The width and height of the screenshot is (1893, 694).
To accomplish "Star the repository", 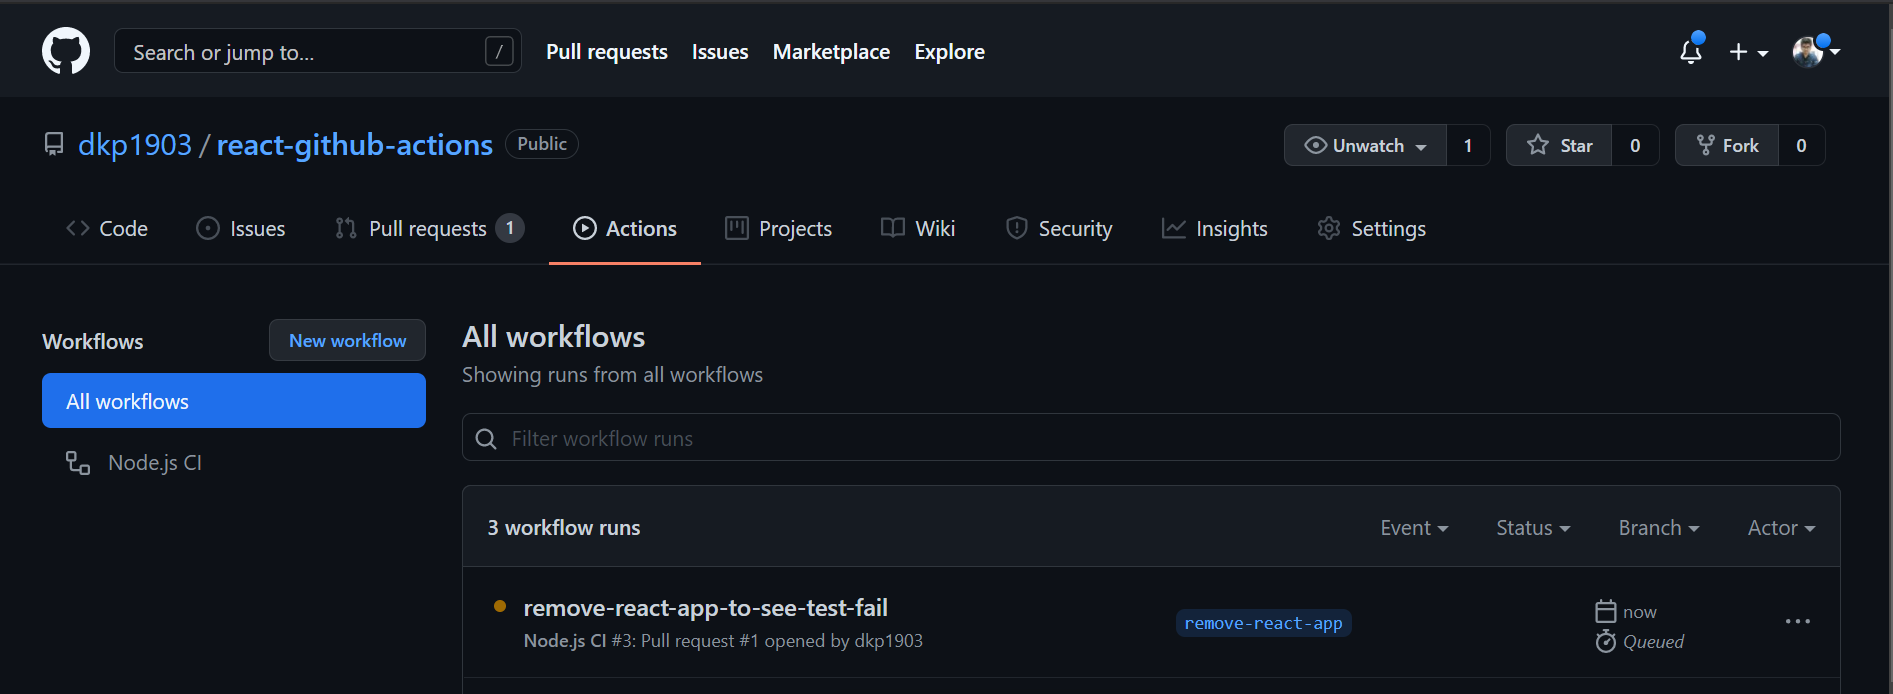I will coord(1559,145).
